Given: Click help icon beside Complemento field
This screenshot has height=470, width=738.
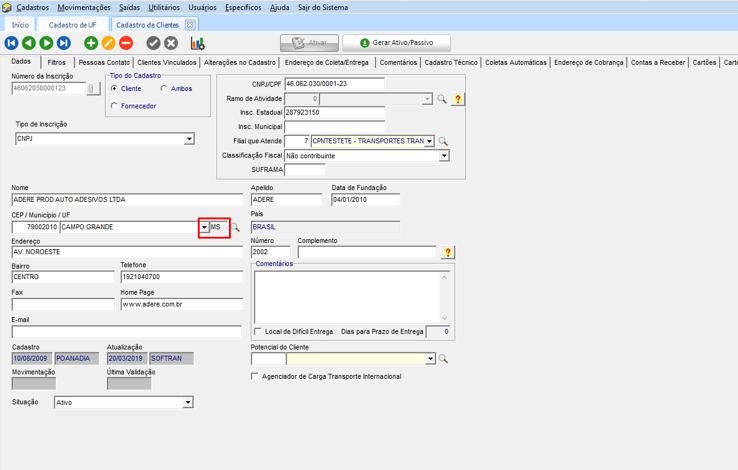Looking at the screenshot, I should point(448,253).
